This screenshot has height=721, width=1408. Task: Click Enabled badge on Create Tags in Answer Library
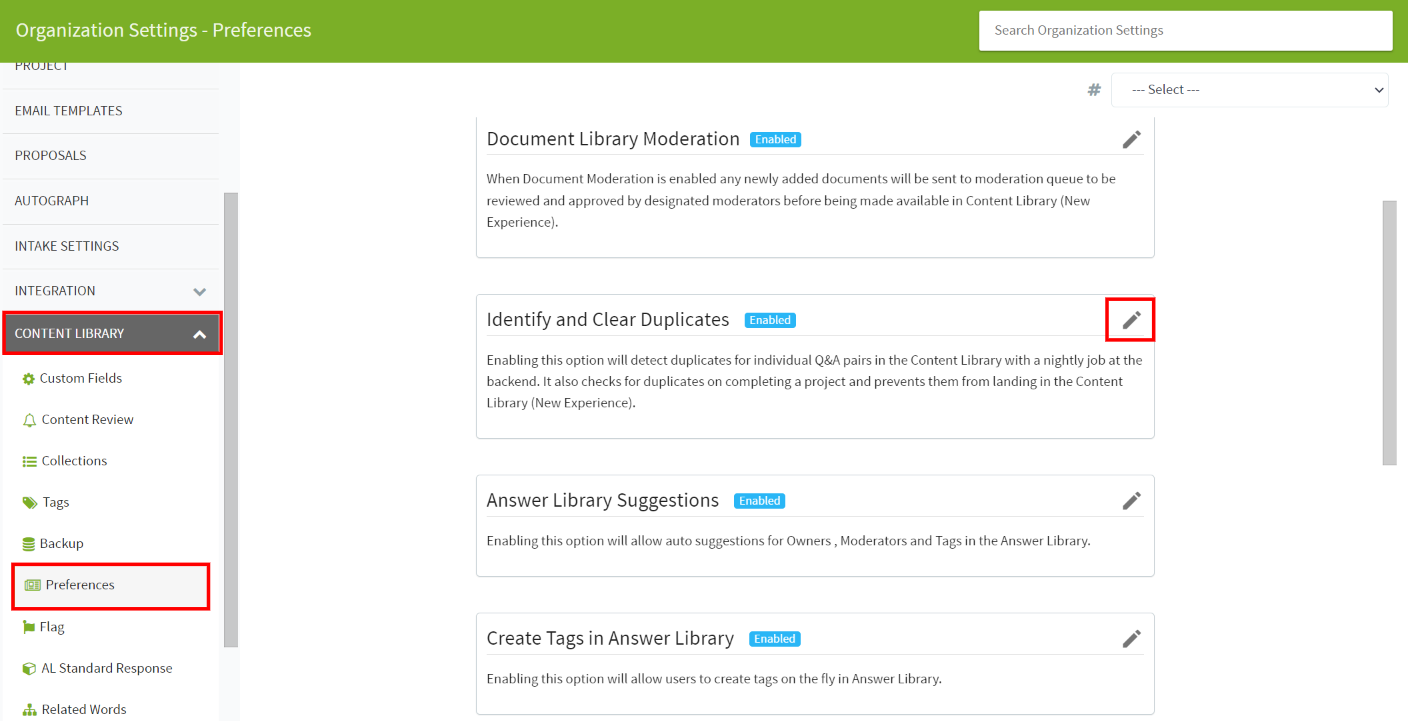pos(775,639)
